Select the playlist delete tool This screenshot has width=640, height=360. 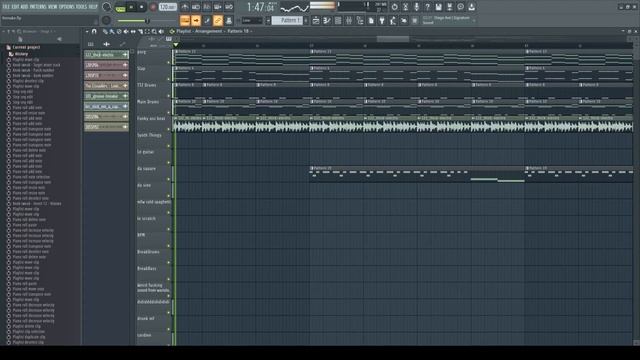click(119, 31)
